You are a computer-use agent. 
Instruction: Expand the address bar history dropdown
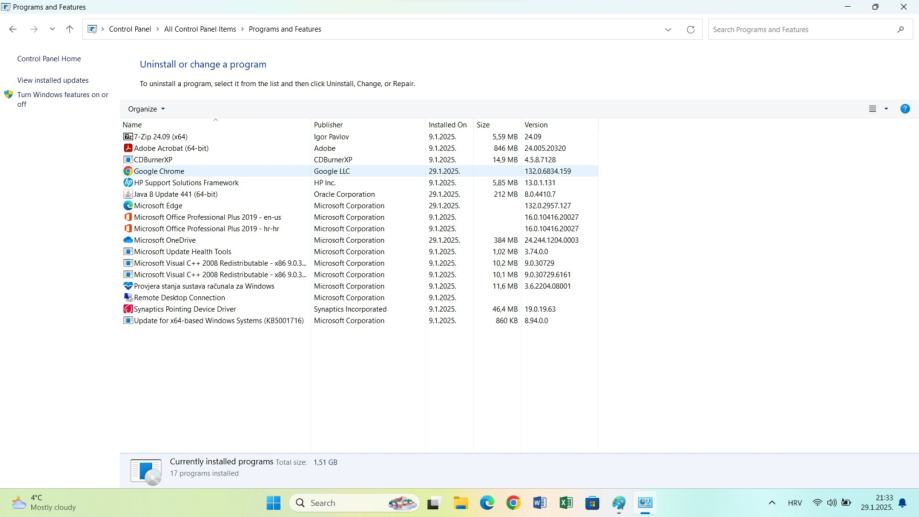pos(668,30)
